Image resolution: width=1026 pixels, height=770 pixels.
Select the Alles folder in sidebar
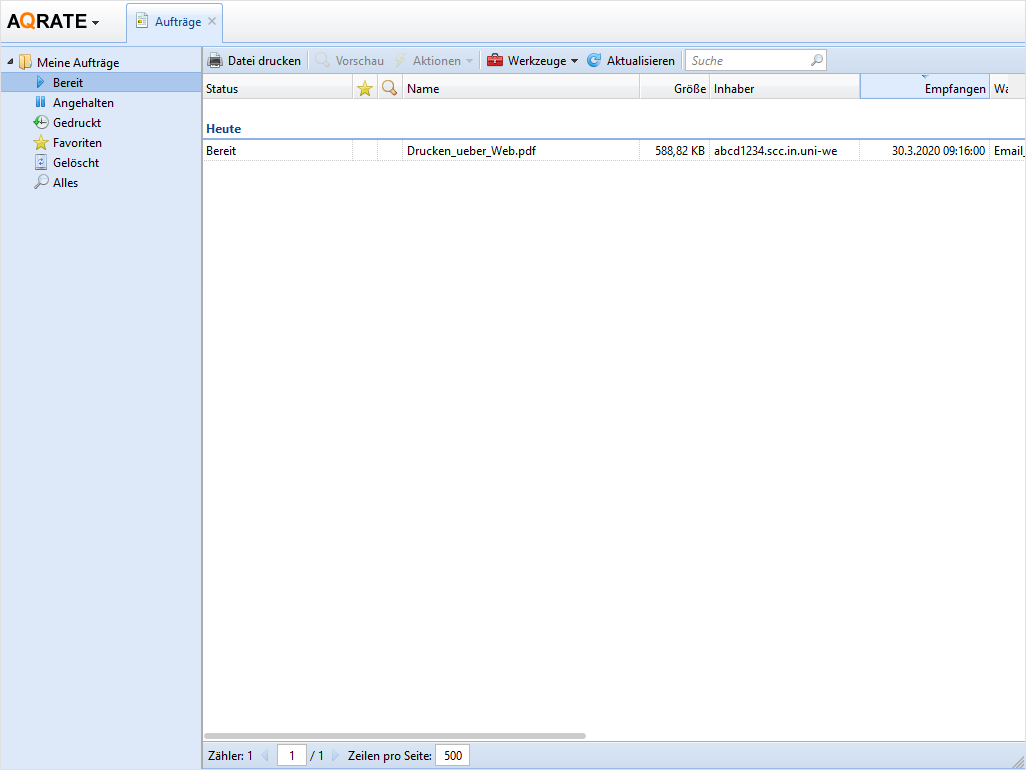(x=65, y=183)
